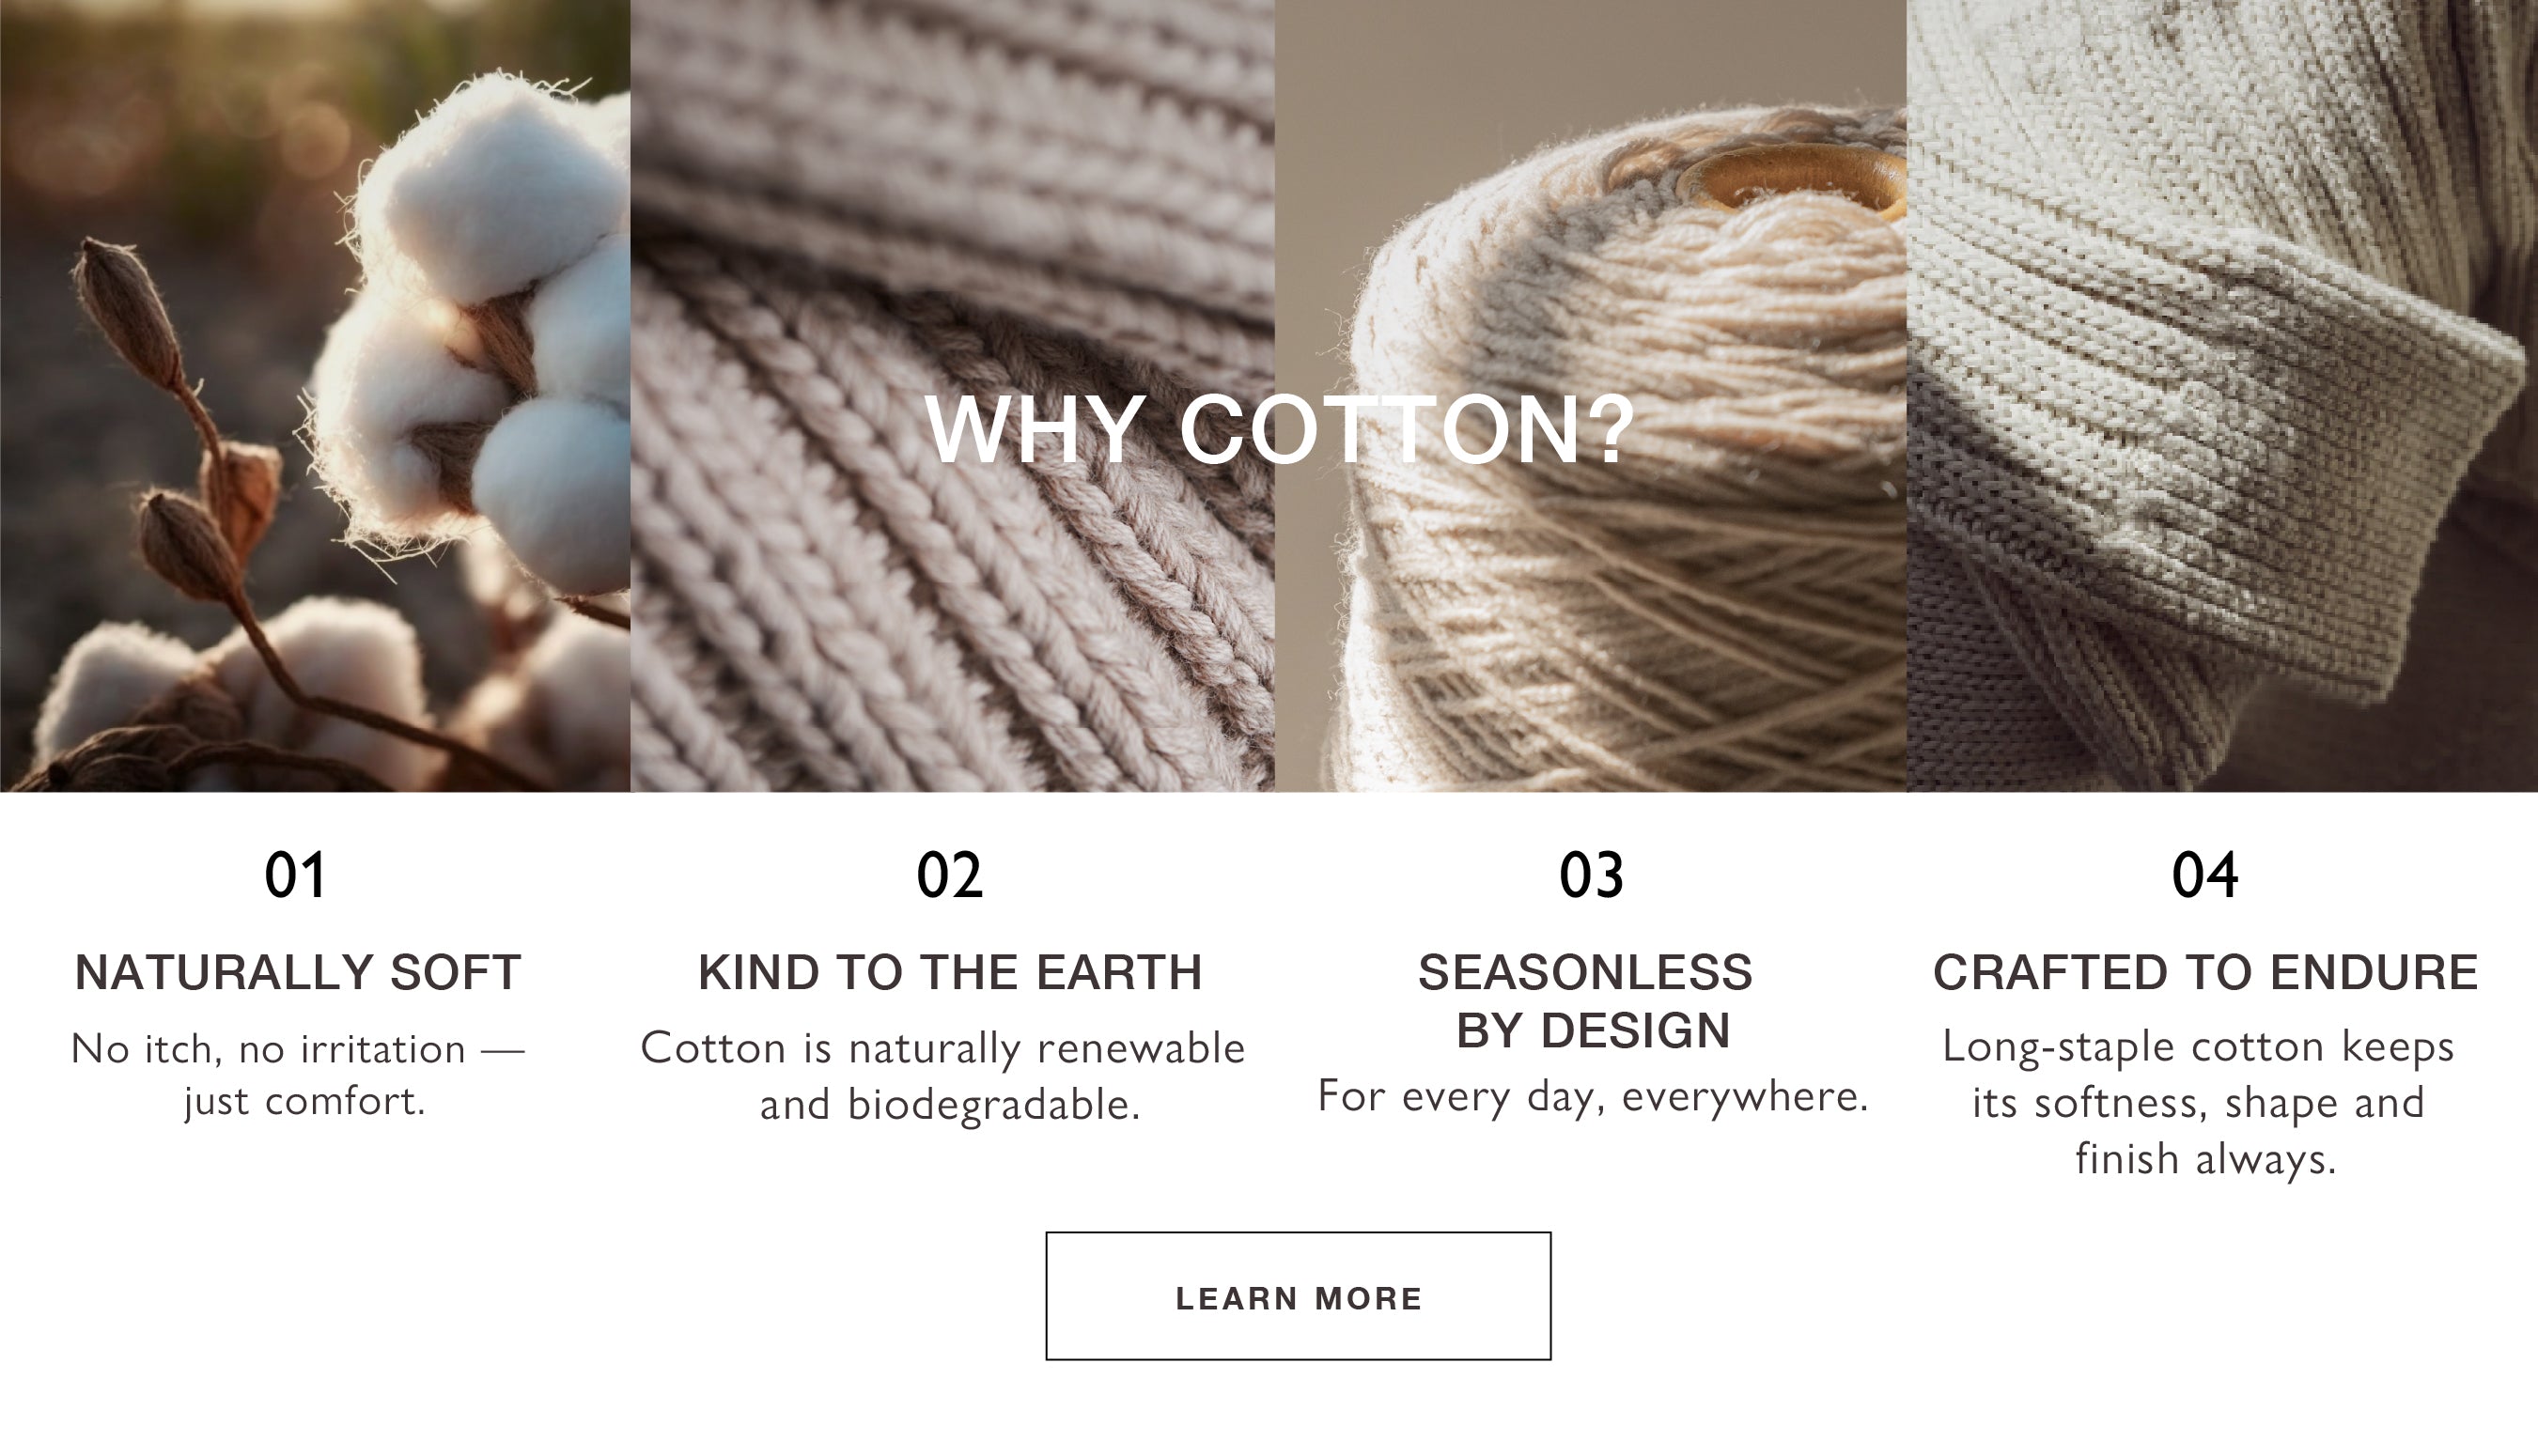
Task: Click the brown cotton bud on stem
Action: point(128,308)
